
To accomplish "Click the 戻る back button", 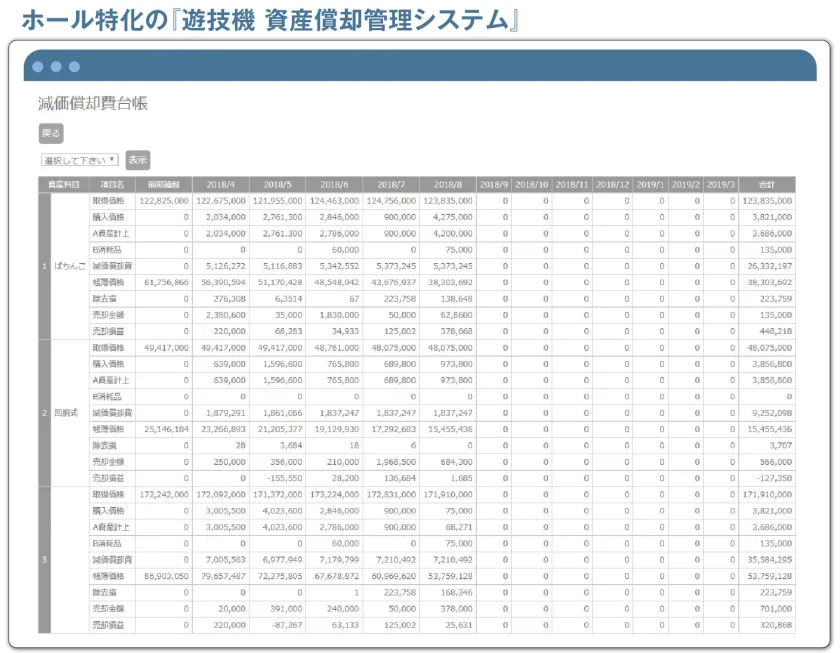I will 51,133.
